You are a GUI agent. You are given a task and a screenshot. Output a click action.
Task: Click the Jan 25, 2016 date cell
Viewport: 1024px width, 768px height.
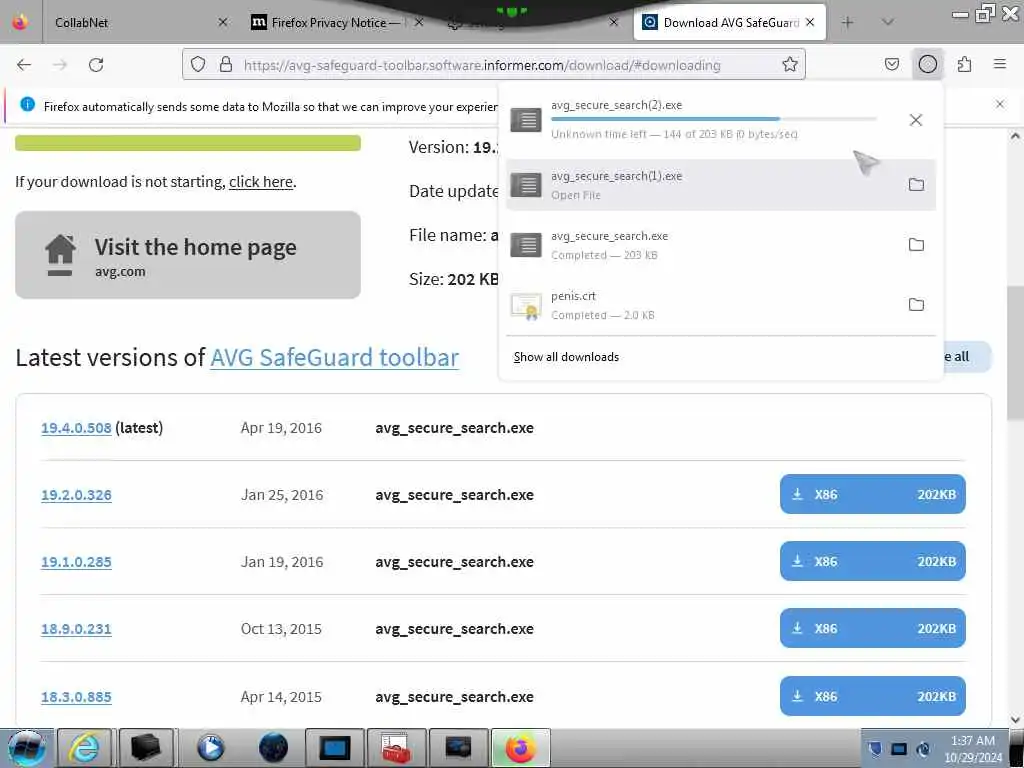point(281,495)
